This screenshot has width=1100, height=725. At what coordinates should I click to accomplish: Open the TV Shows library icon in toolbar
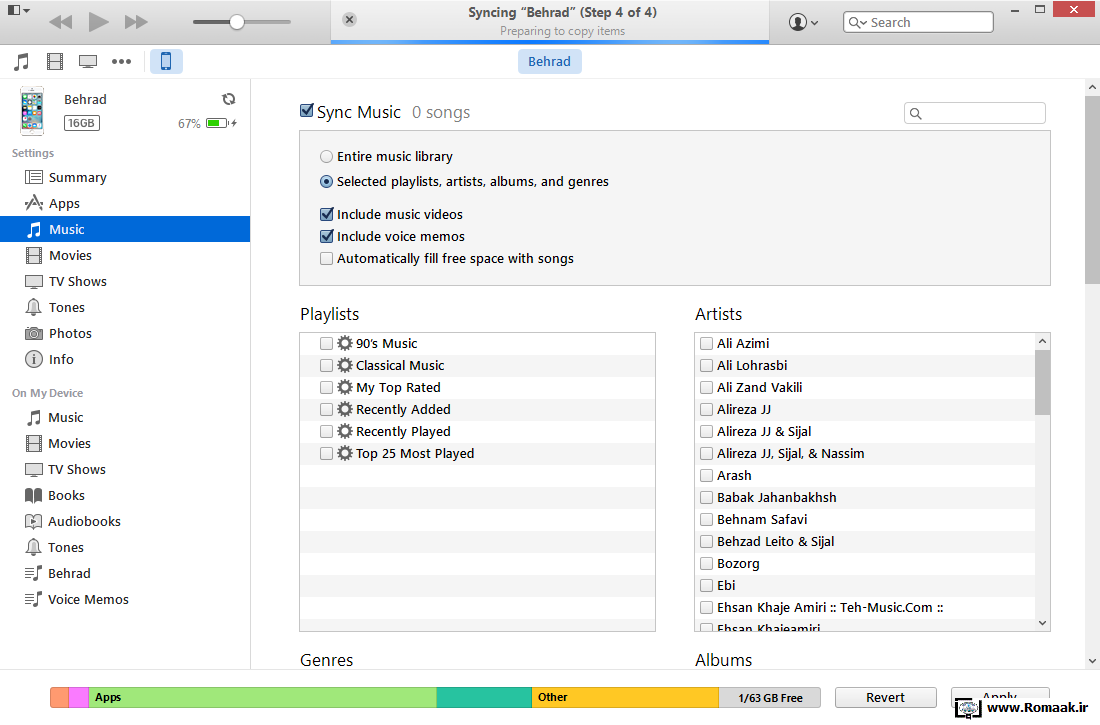(88, 62)
